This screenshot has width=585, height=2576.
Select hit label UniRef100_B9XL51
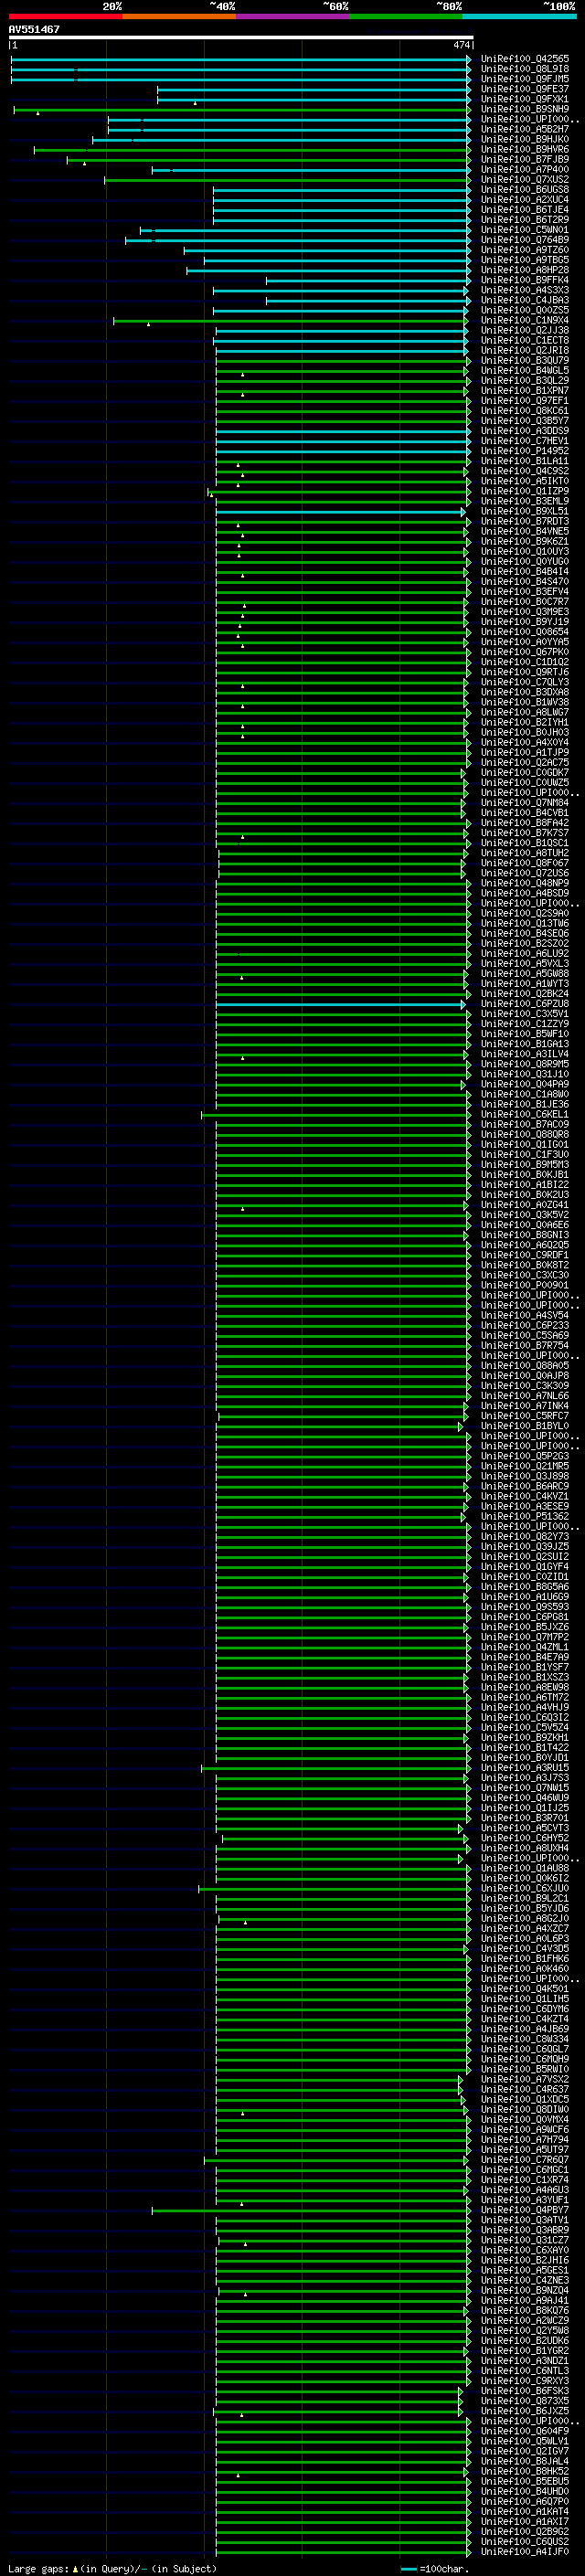525,511
